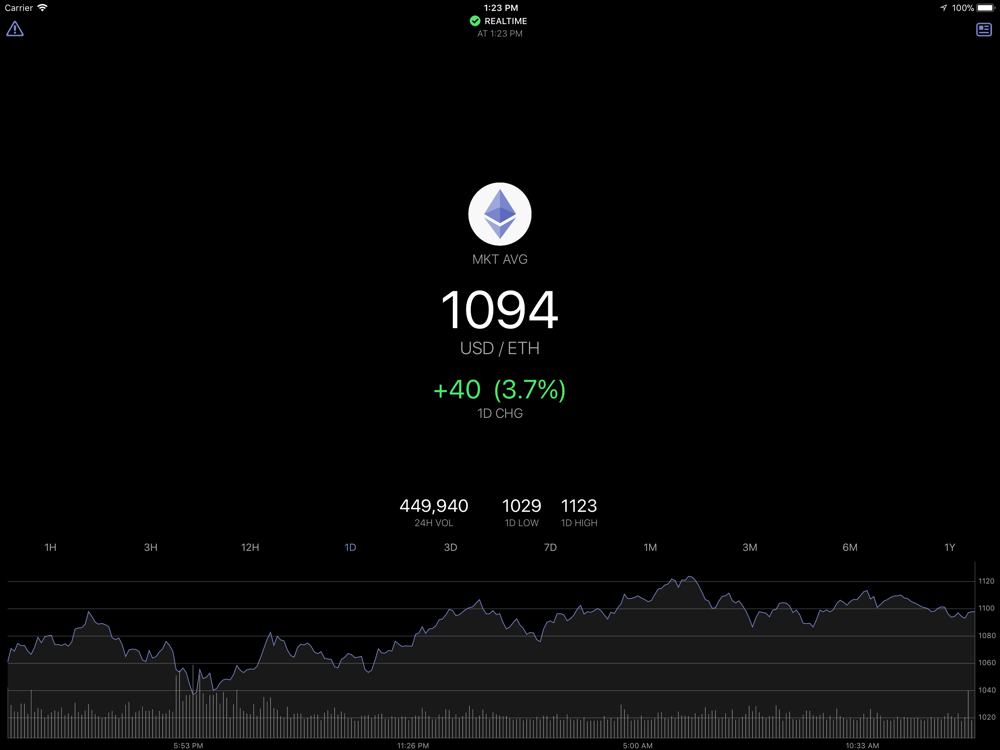1000x750 pixels.
Task: Tap the USD / ETH currency pair
Action: tap(500, 348)
